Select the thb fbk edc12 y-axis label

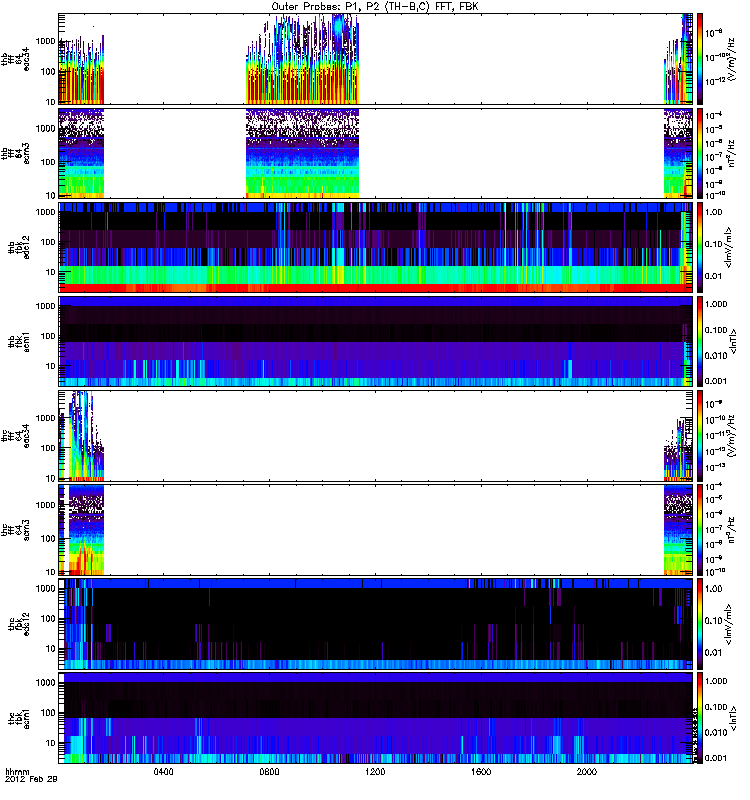click(19, 247)
